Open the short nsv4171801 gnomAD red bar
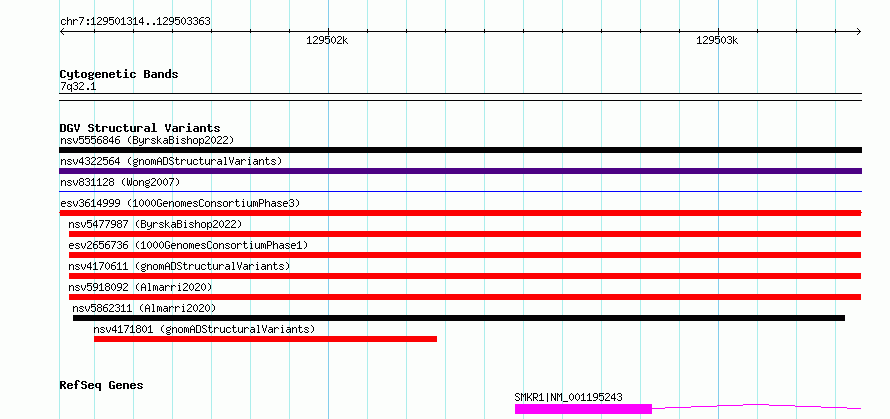This screenshot has height=419, width=890. (x=265, y=339)
